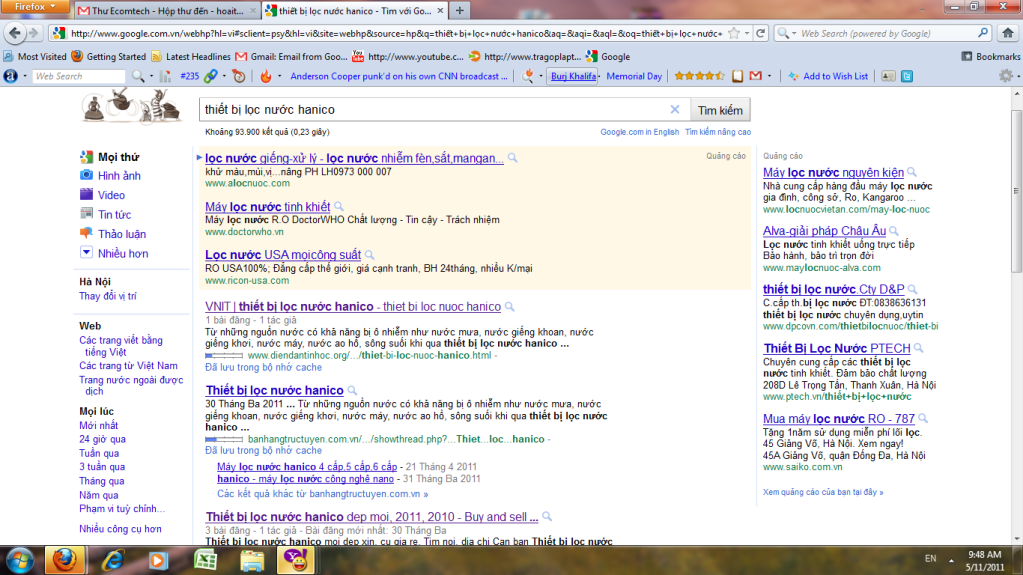Click the preview magnifier next to the VNIT result
The width and height of the screenshot is (1023, 575).
[x=510, y=307]
